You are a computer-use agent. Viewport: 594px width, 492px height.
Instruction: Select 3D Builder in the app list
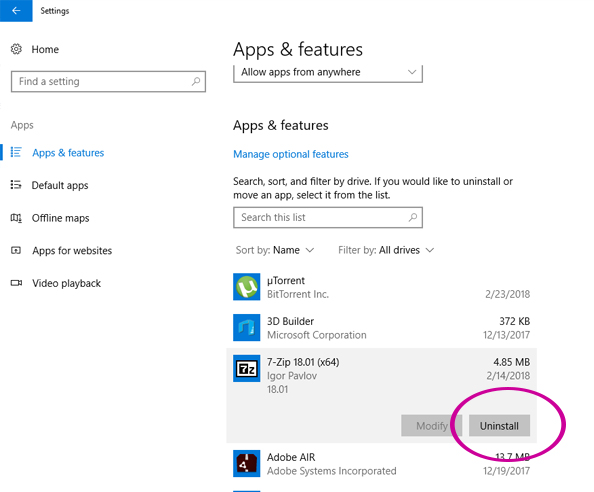(x=381, y=328)
